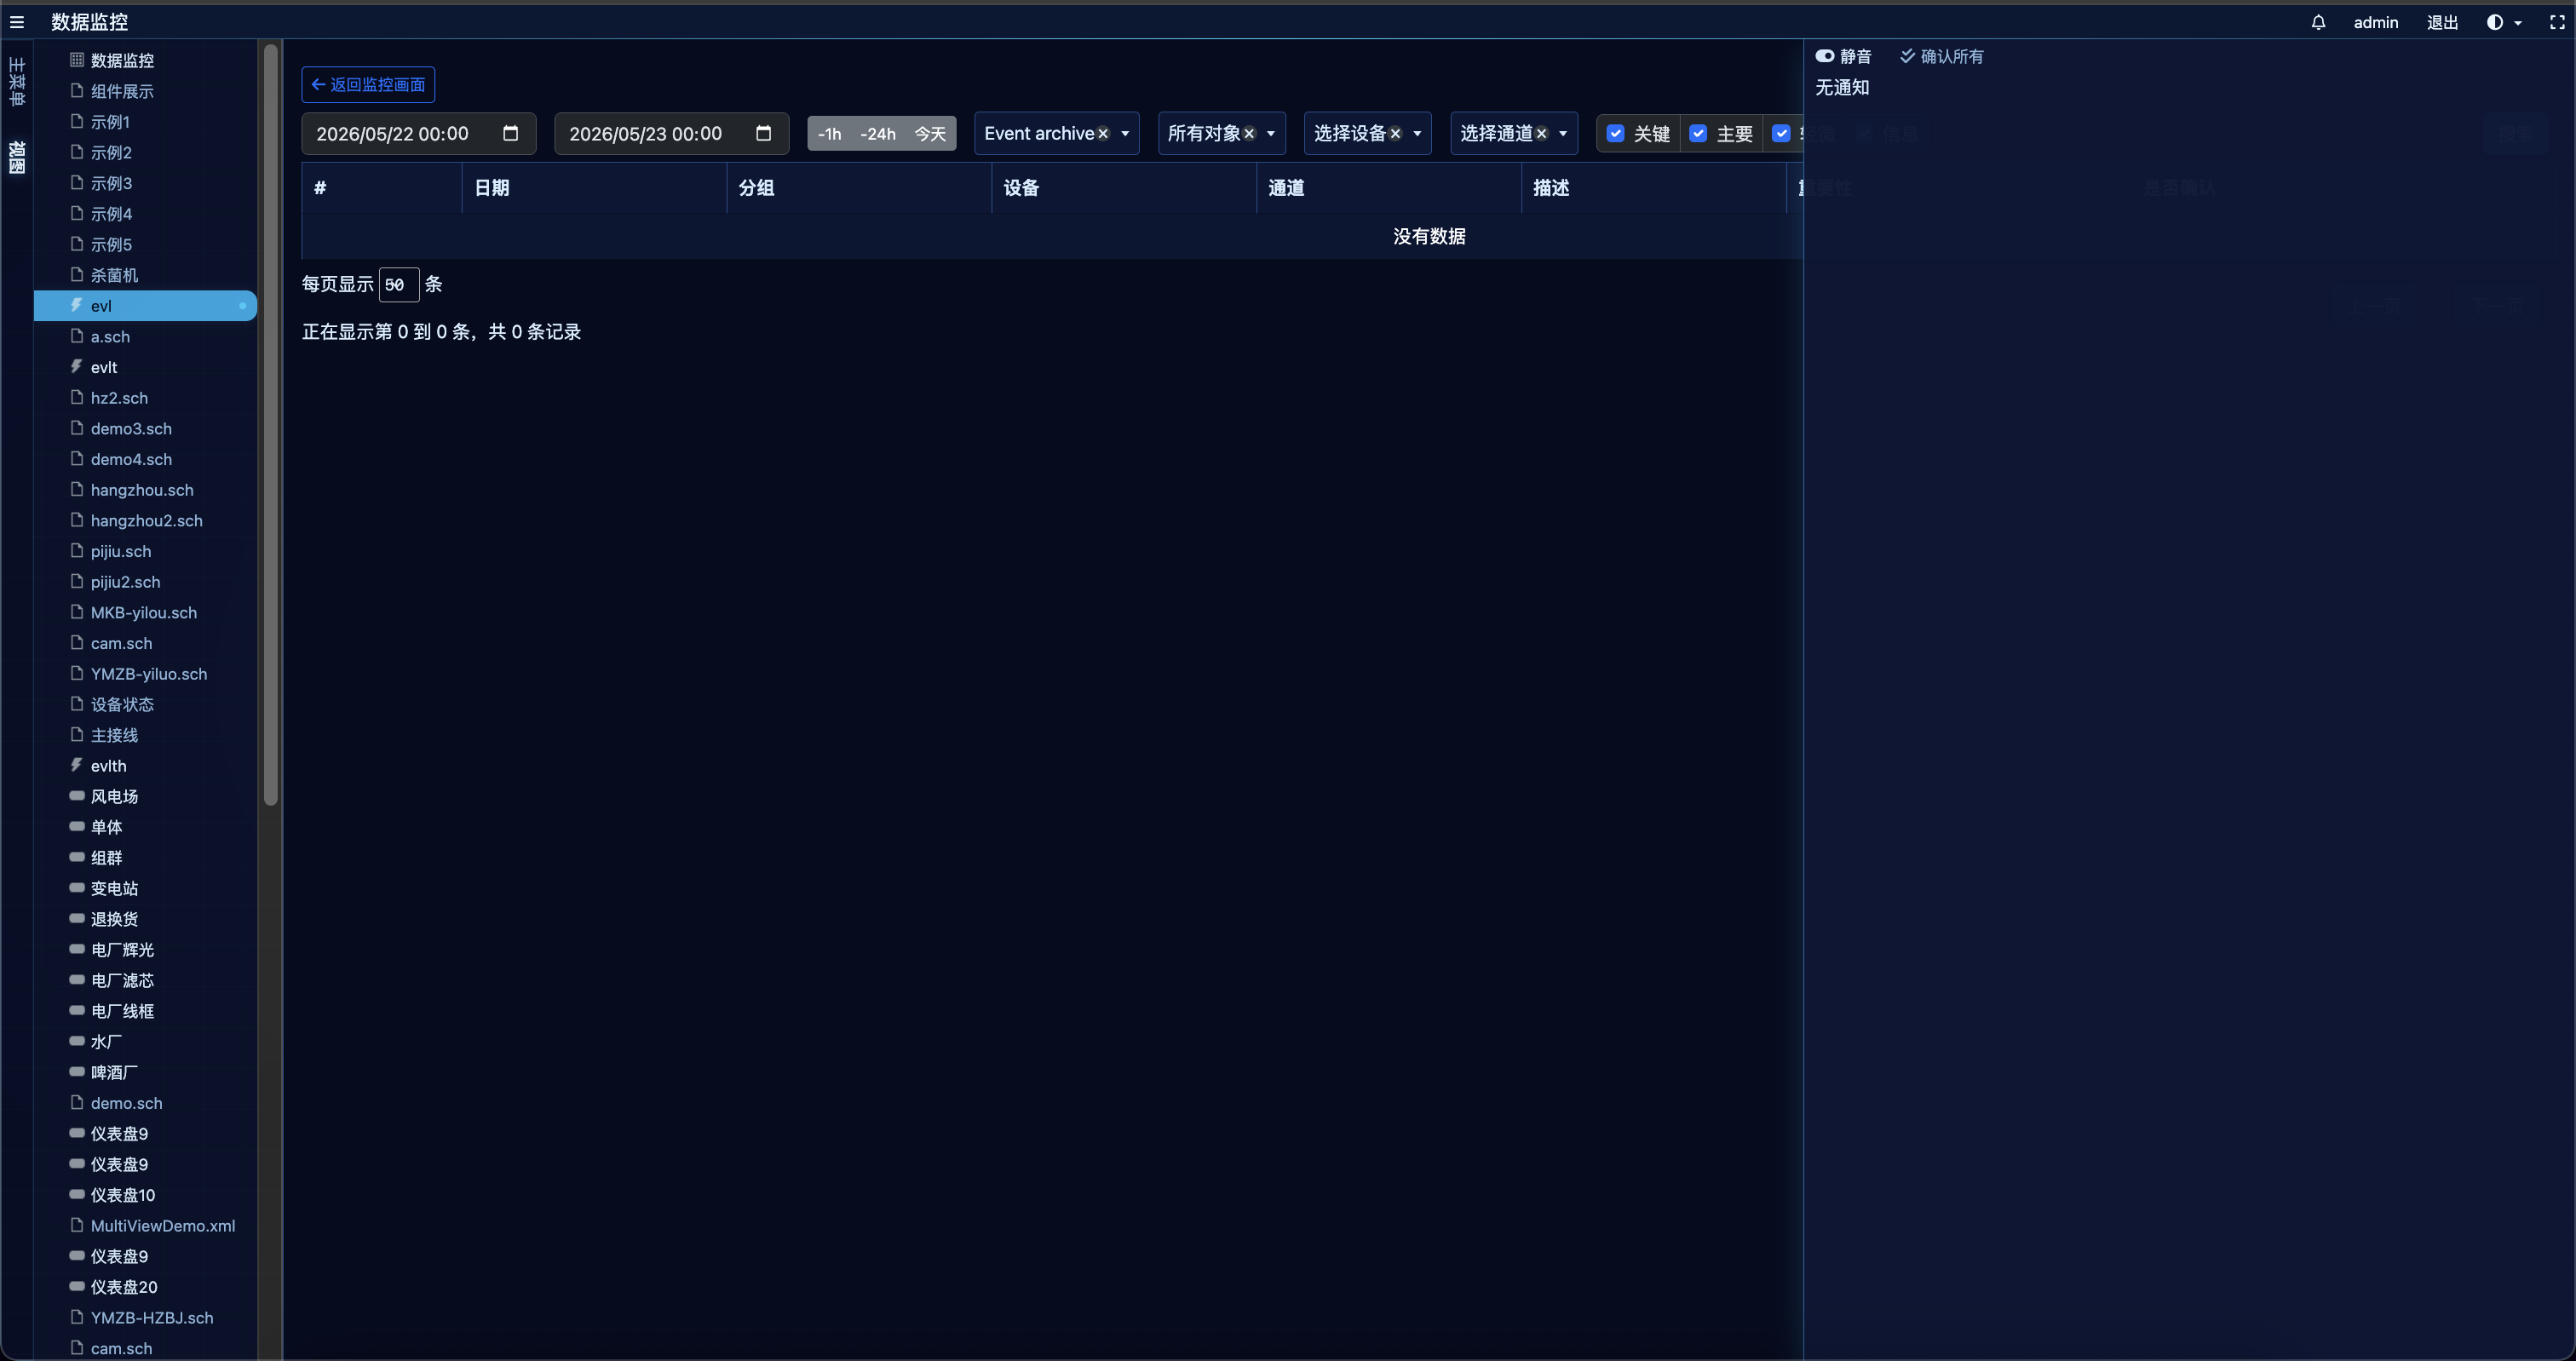Viewport: 2576px width, 1361px height.
Task: Toggle the 主要 severity checkbox
Action: [x=1698, y=133]
